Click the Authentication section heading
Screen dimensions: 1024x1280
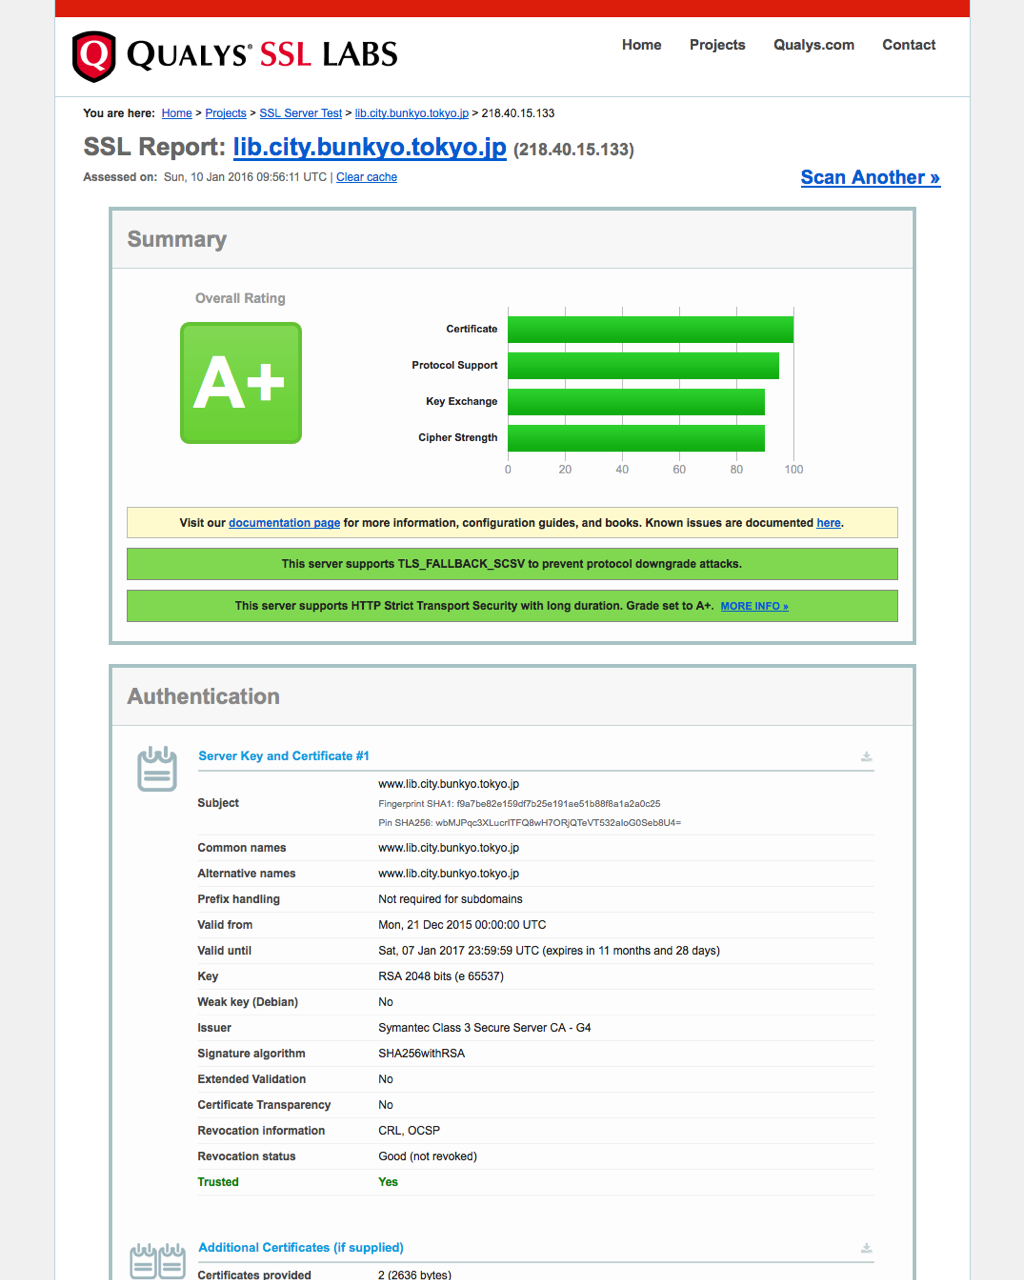pyautogui.click(x=203, y=697)
